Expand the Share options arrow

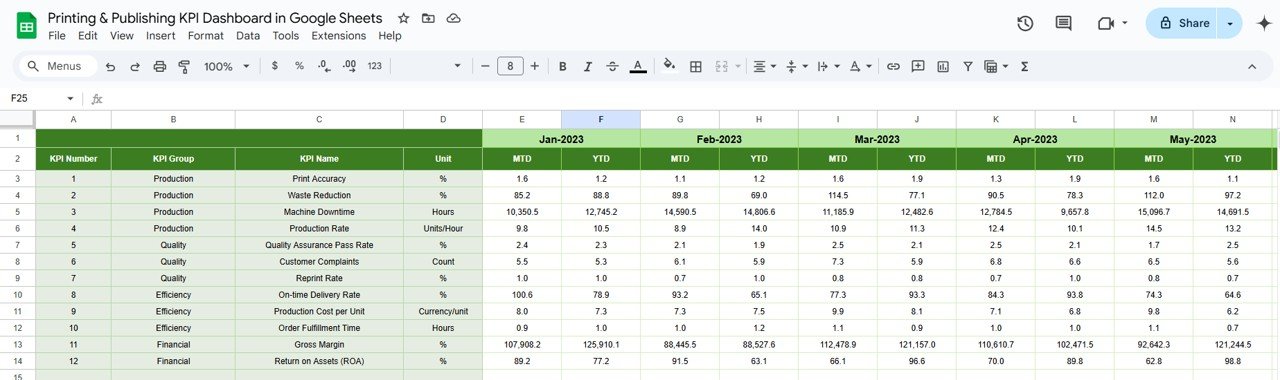point(1230,23)
